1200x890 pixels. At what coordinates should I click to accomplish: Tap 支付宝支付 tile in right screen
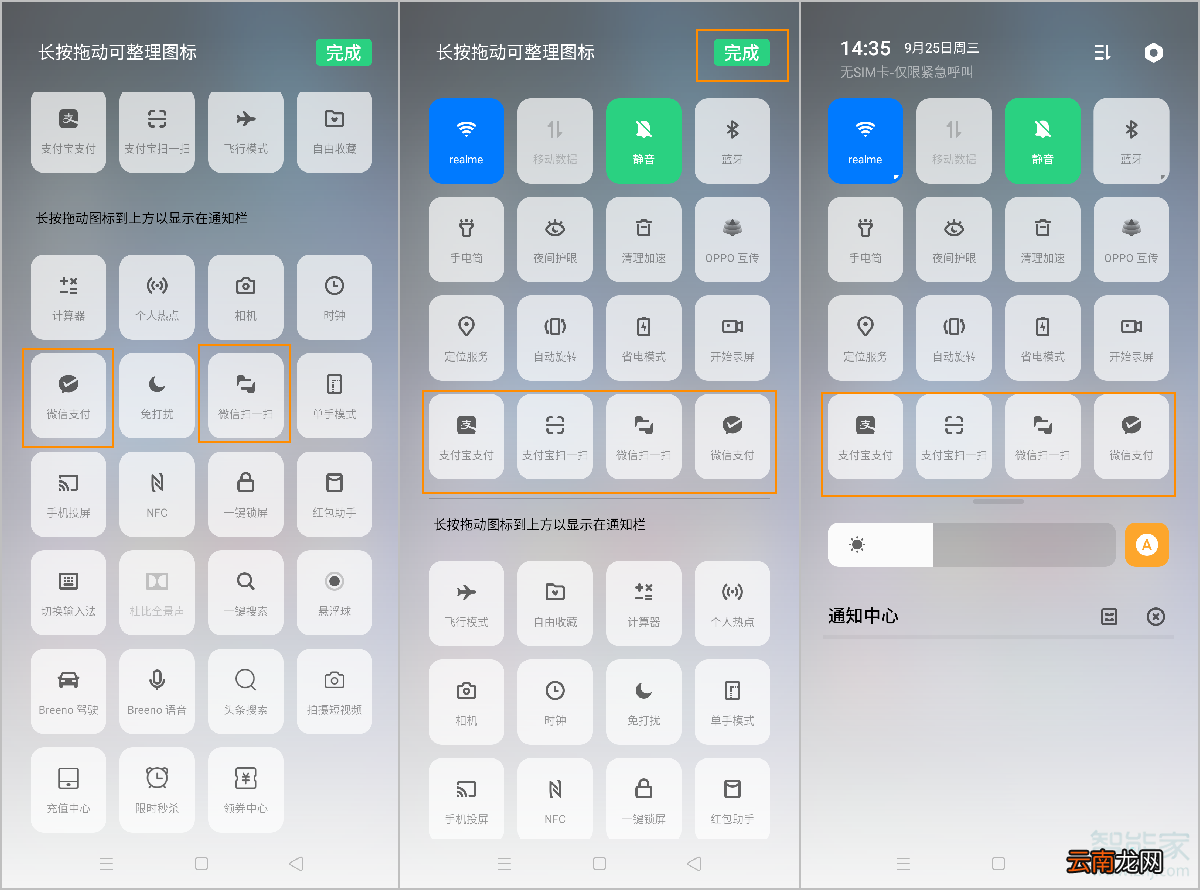point(865,436)
